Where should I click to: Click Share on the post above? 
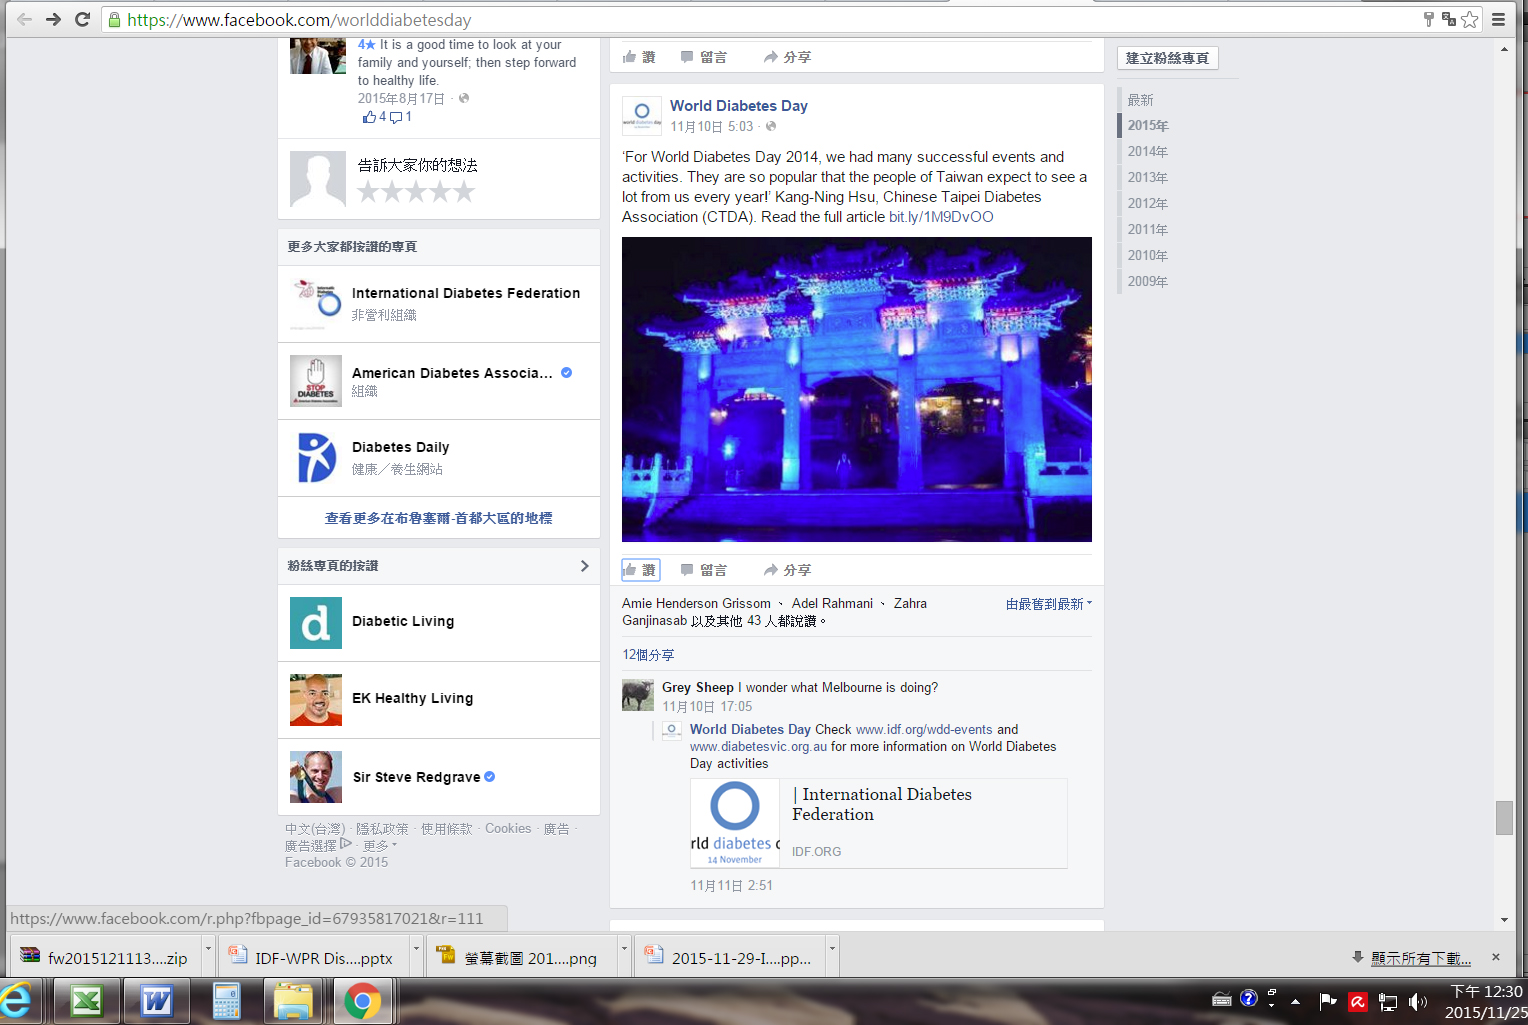coord(787,57)
